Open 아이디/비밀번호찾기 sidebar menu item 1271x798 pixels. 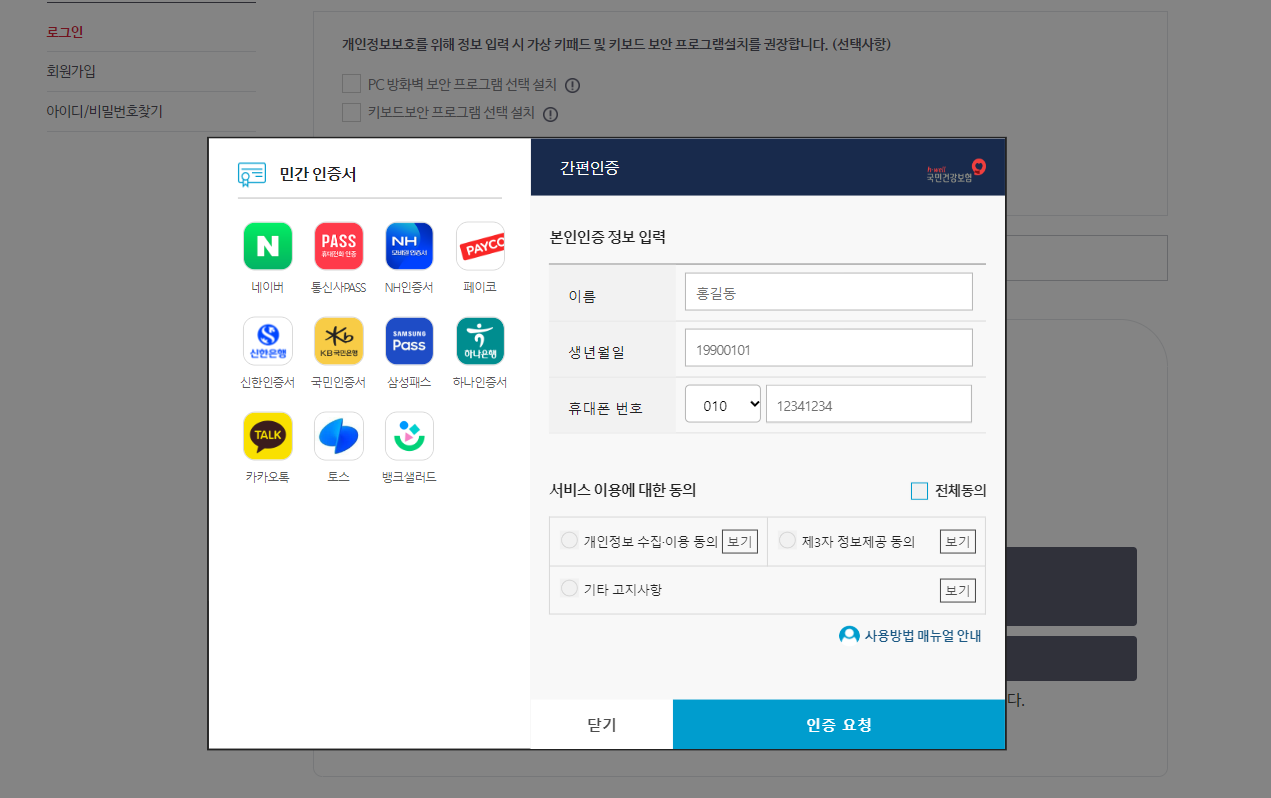point(105,111)
